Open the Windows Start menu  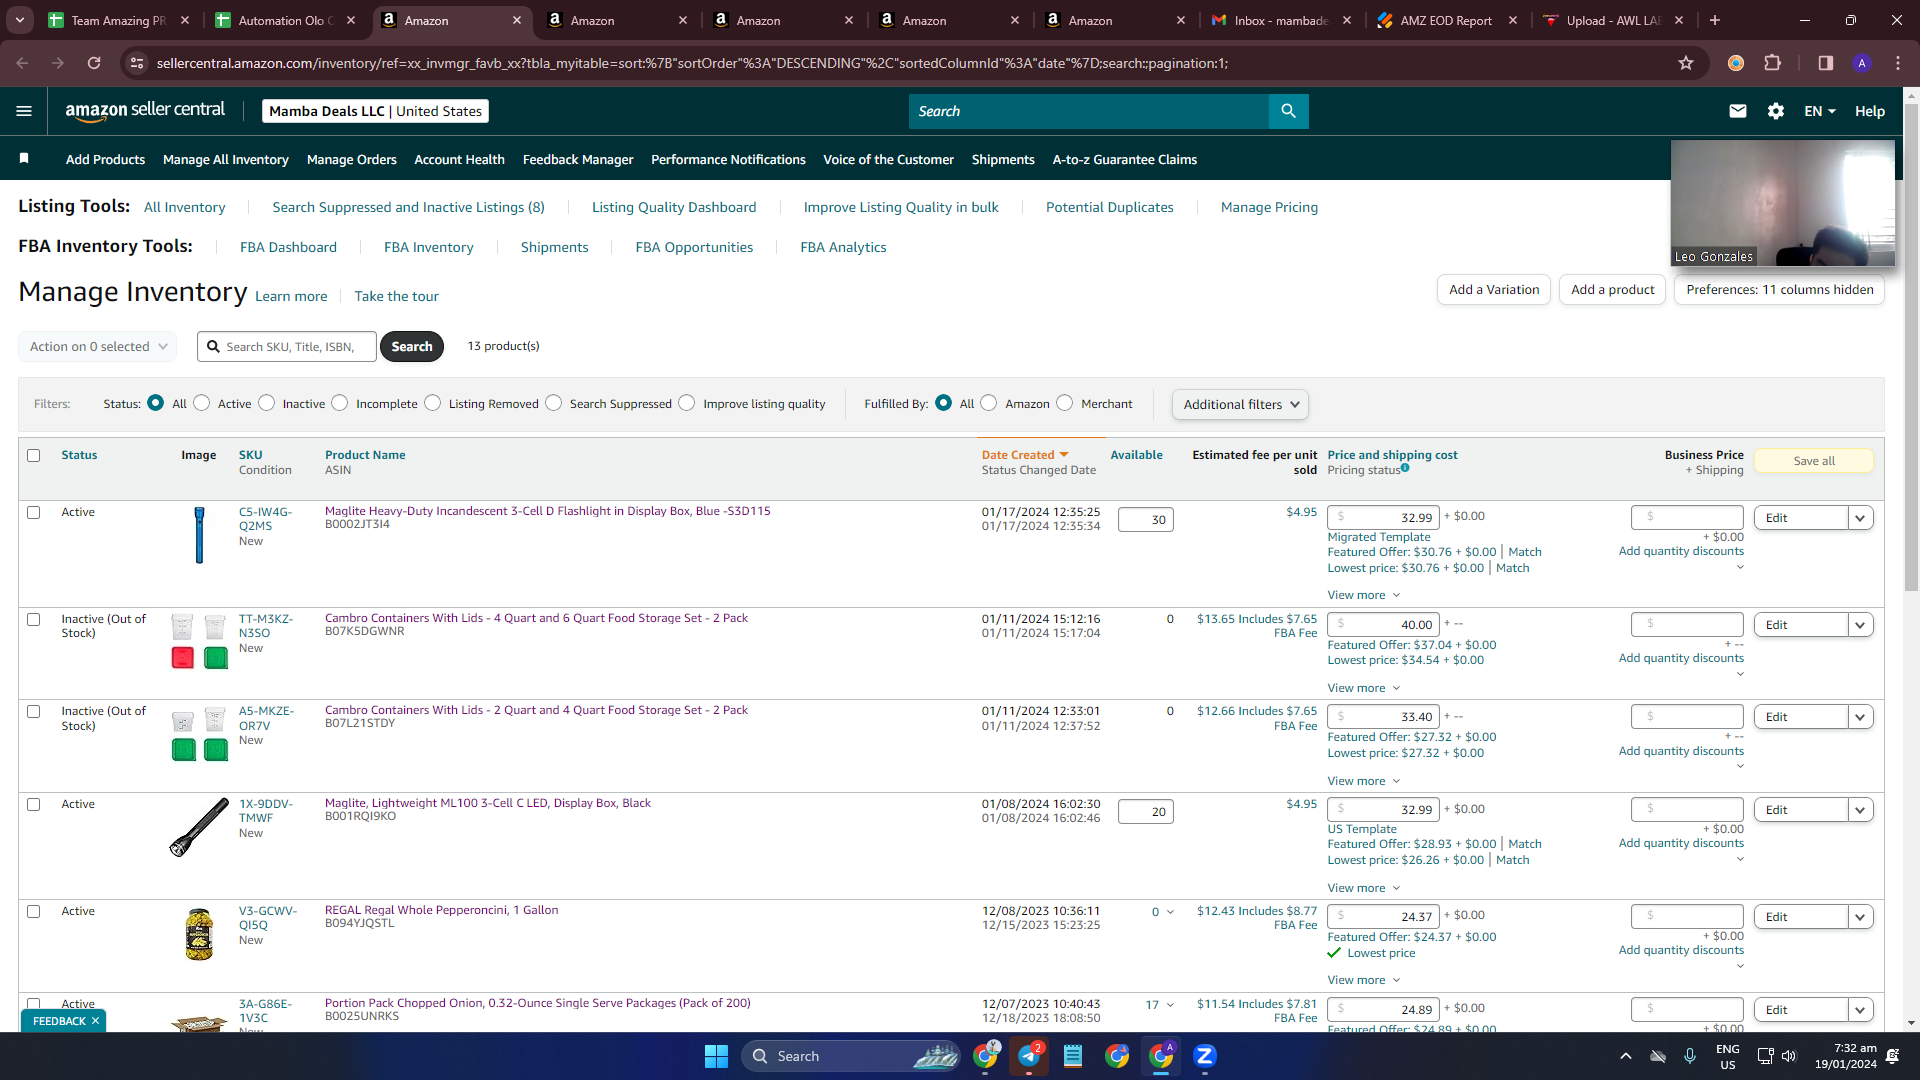click(716, 1056)
